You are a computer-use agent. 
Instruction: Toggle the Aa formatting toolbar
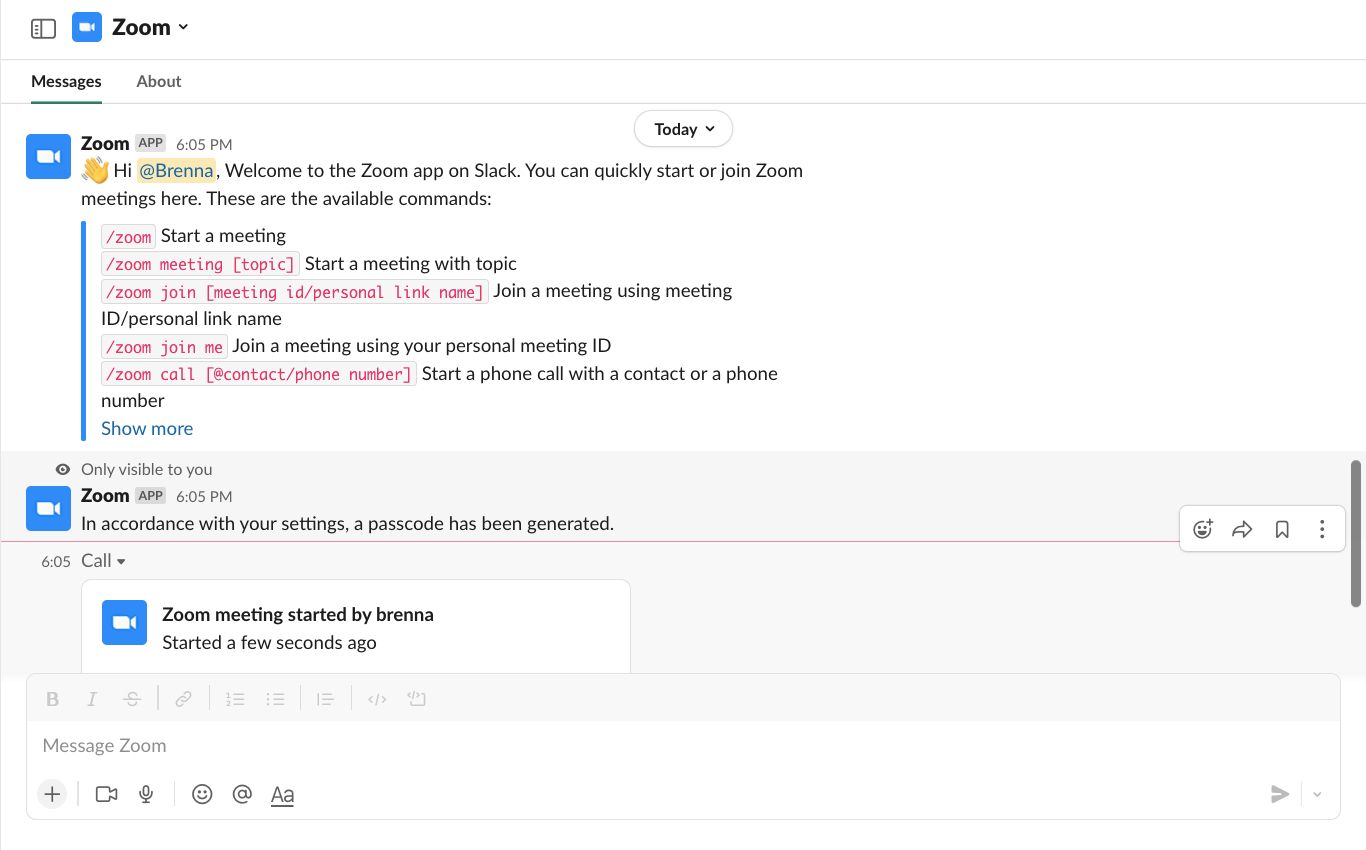tap(282, 795)
